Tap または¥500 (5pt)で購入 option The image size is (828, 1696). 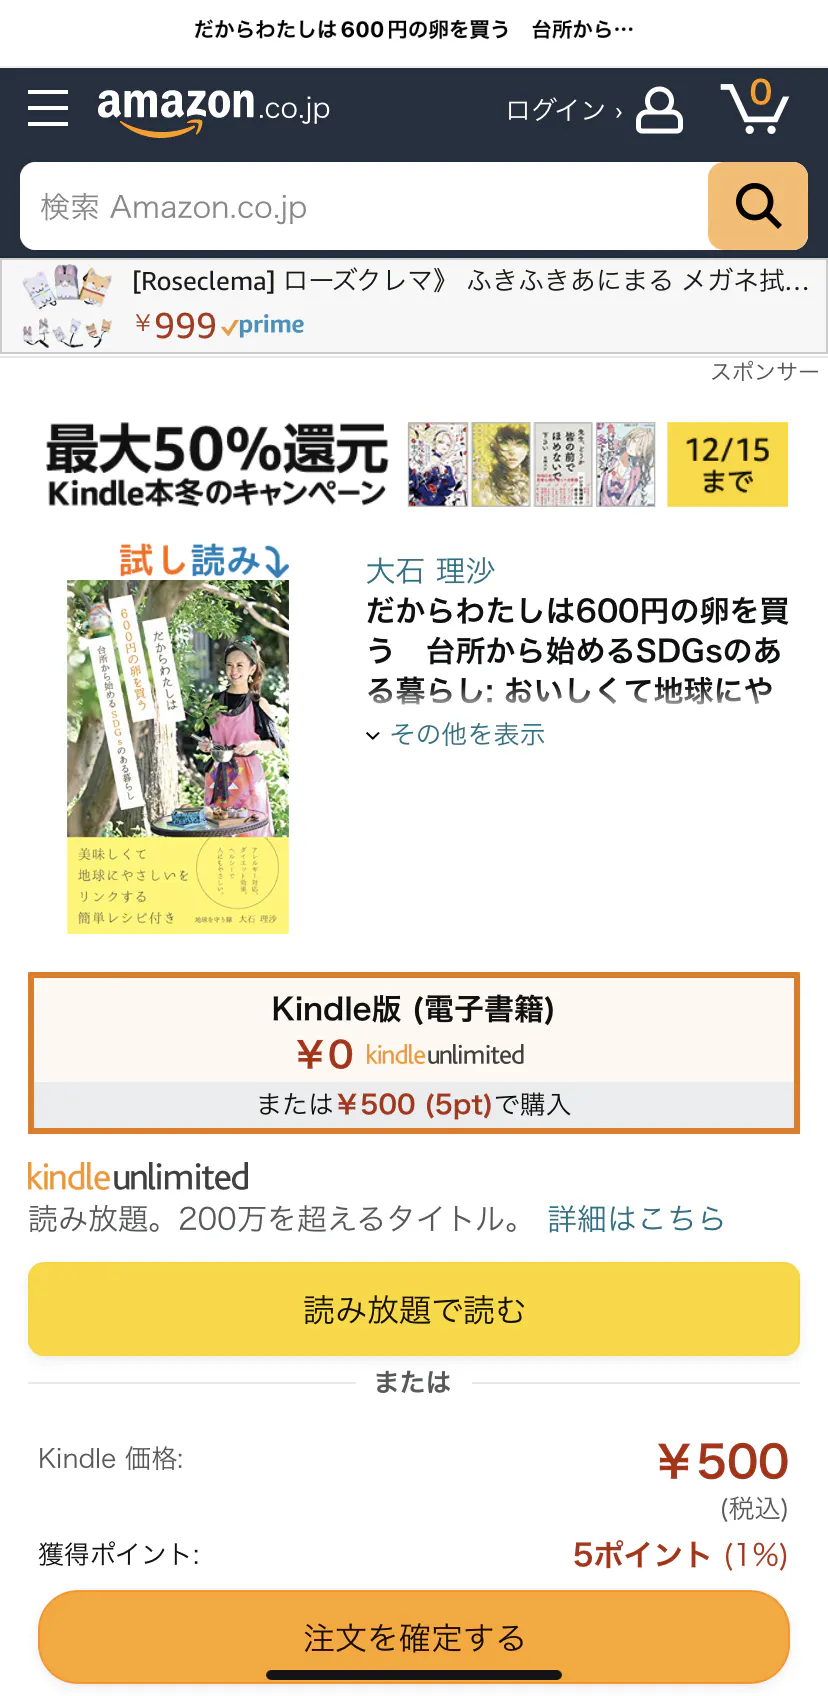414,1104
